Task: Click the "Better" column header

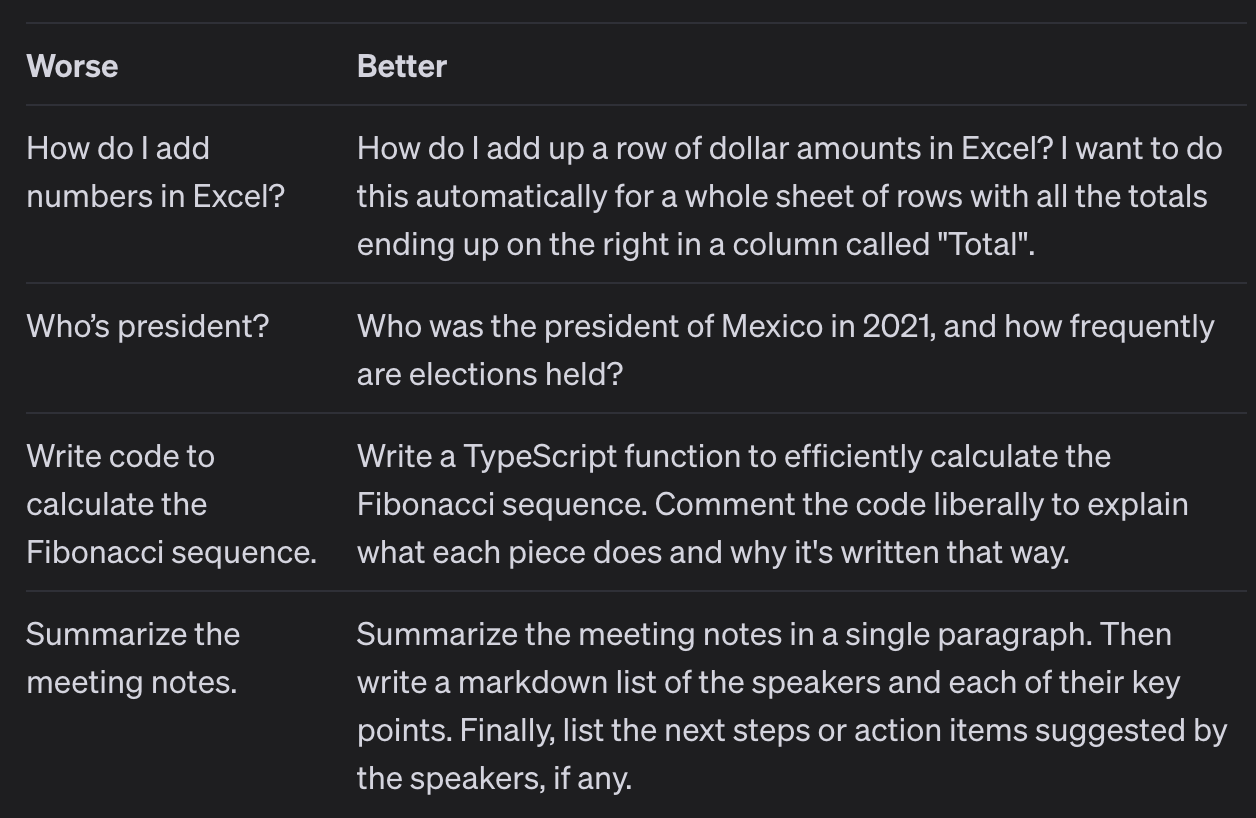Action: (402, 66)
